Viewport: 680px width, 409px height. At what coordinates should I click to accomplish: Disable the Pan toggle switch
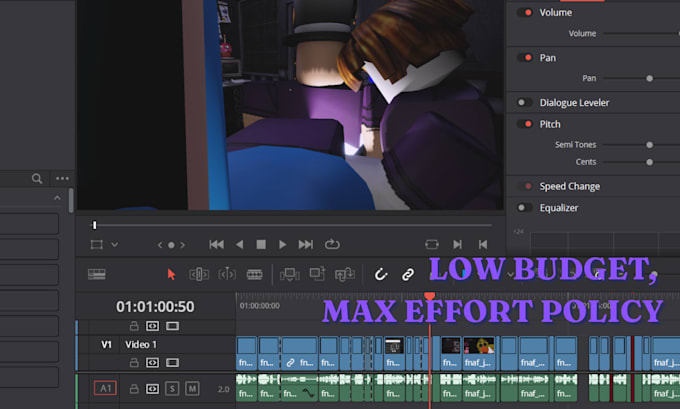(525, 58)
